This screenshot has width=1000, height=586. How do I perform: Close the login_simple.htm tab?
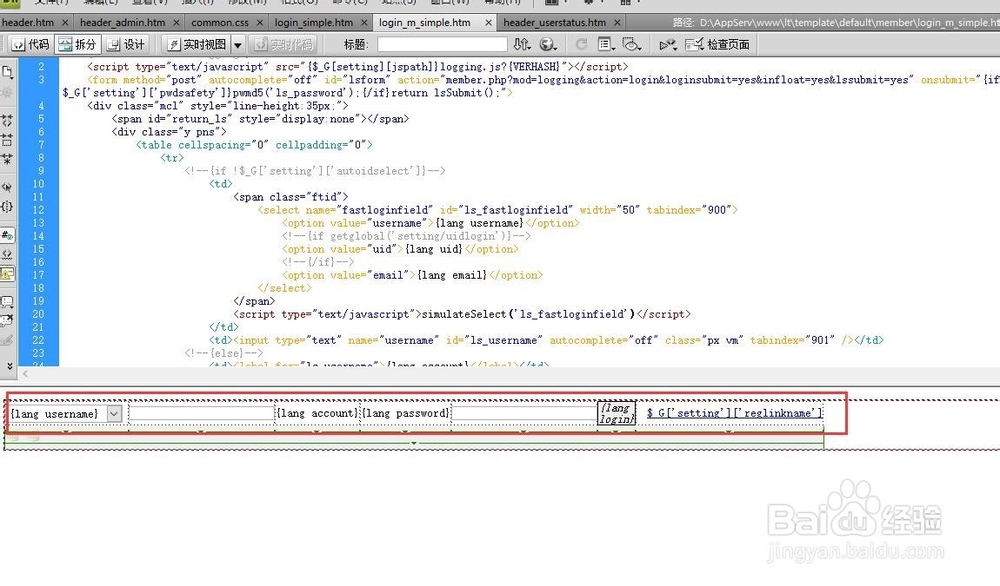364,22
